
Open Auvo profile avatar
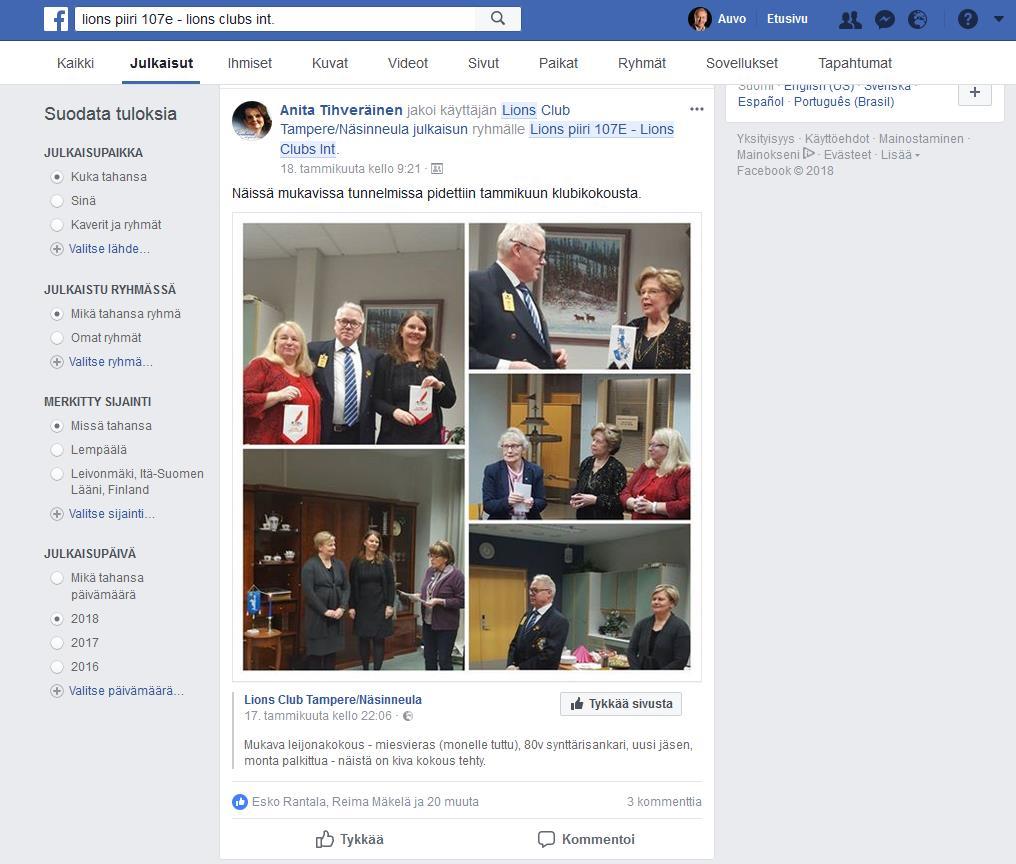coord(699,19)
